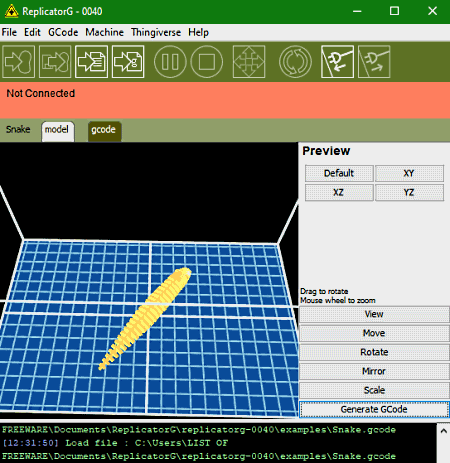
Task: Click the Build toolbar icon
Action: pos(19,62)
